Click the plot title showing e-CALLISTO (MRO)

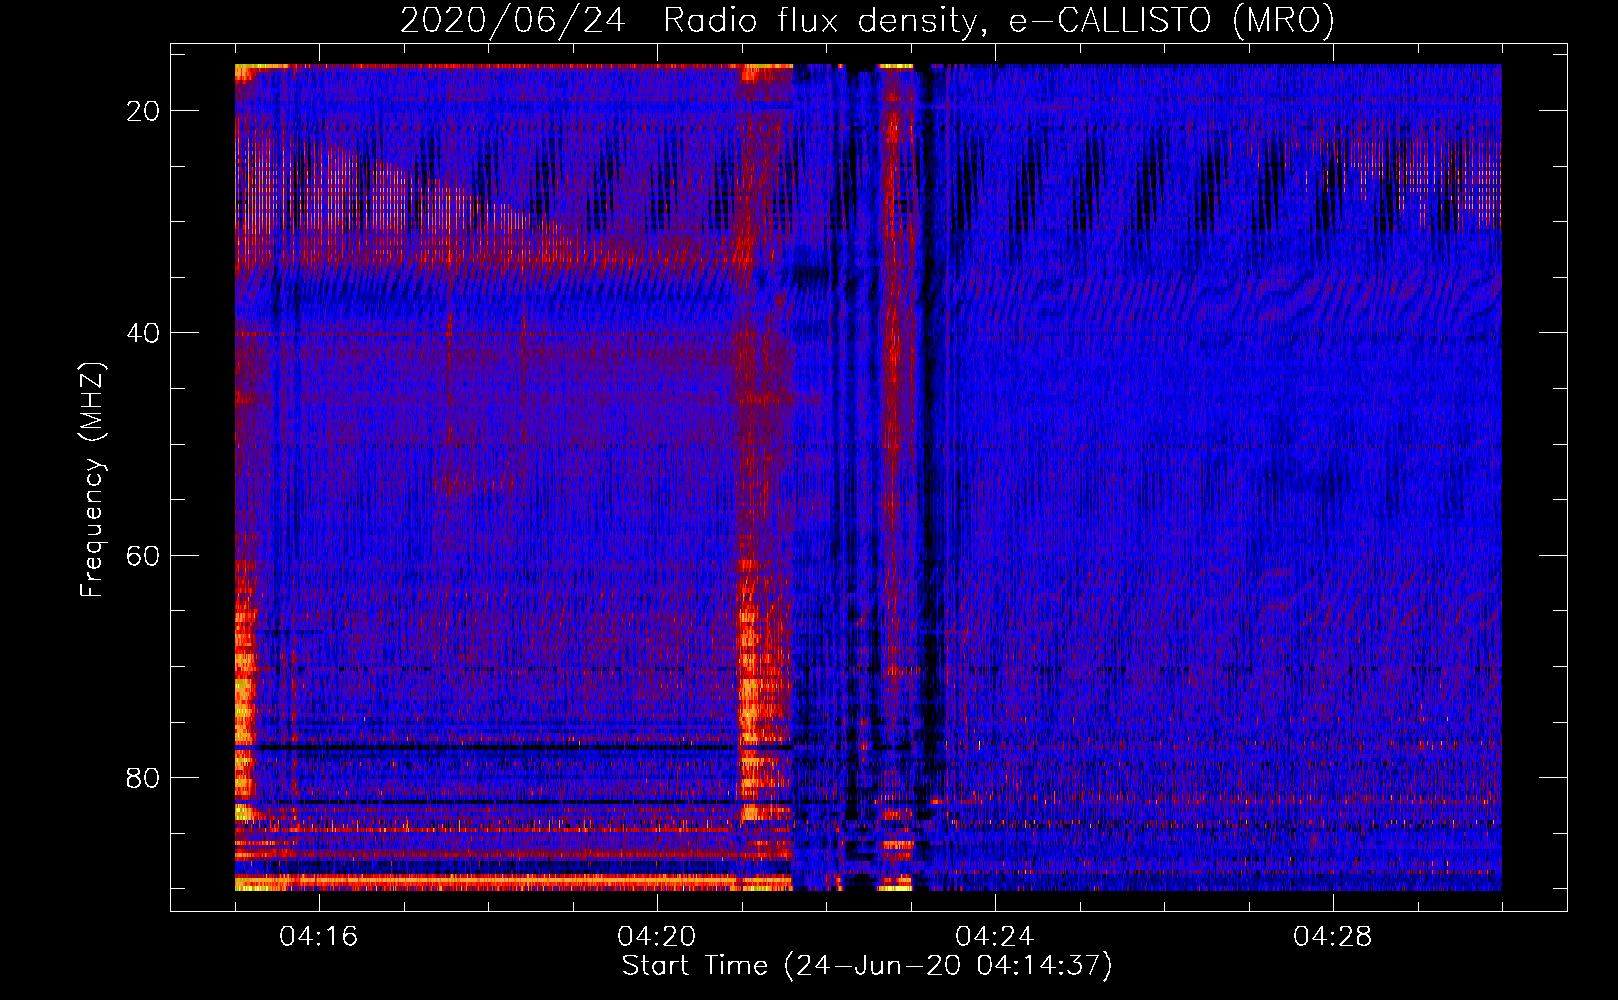[x=867, y=21]
